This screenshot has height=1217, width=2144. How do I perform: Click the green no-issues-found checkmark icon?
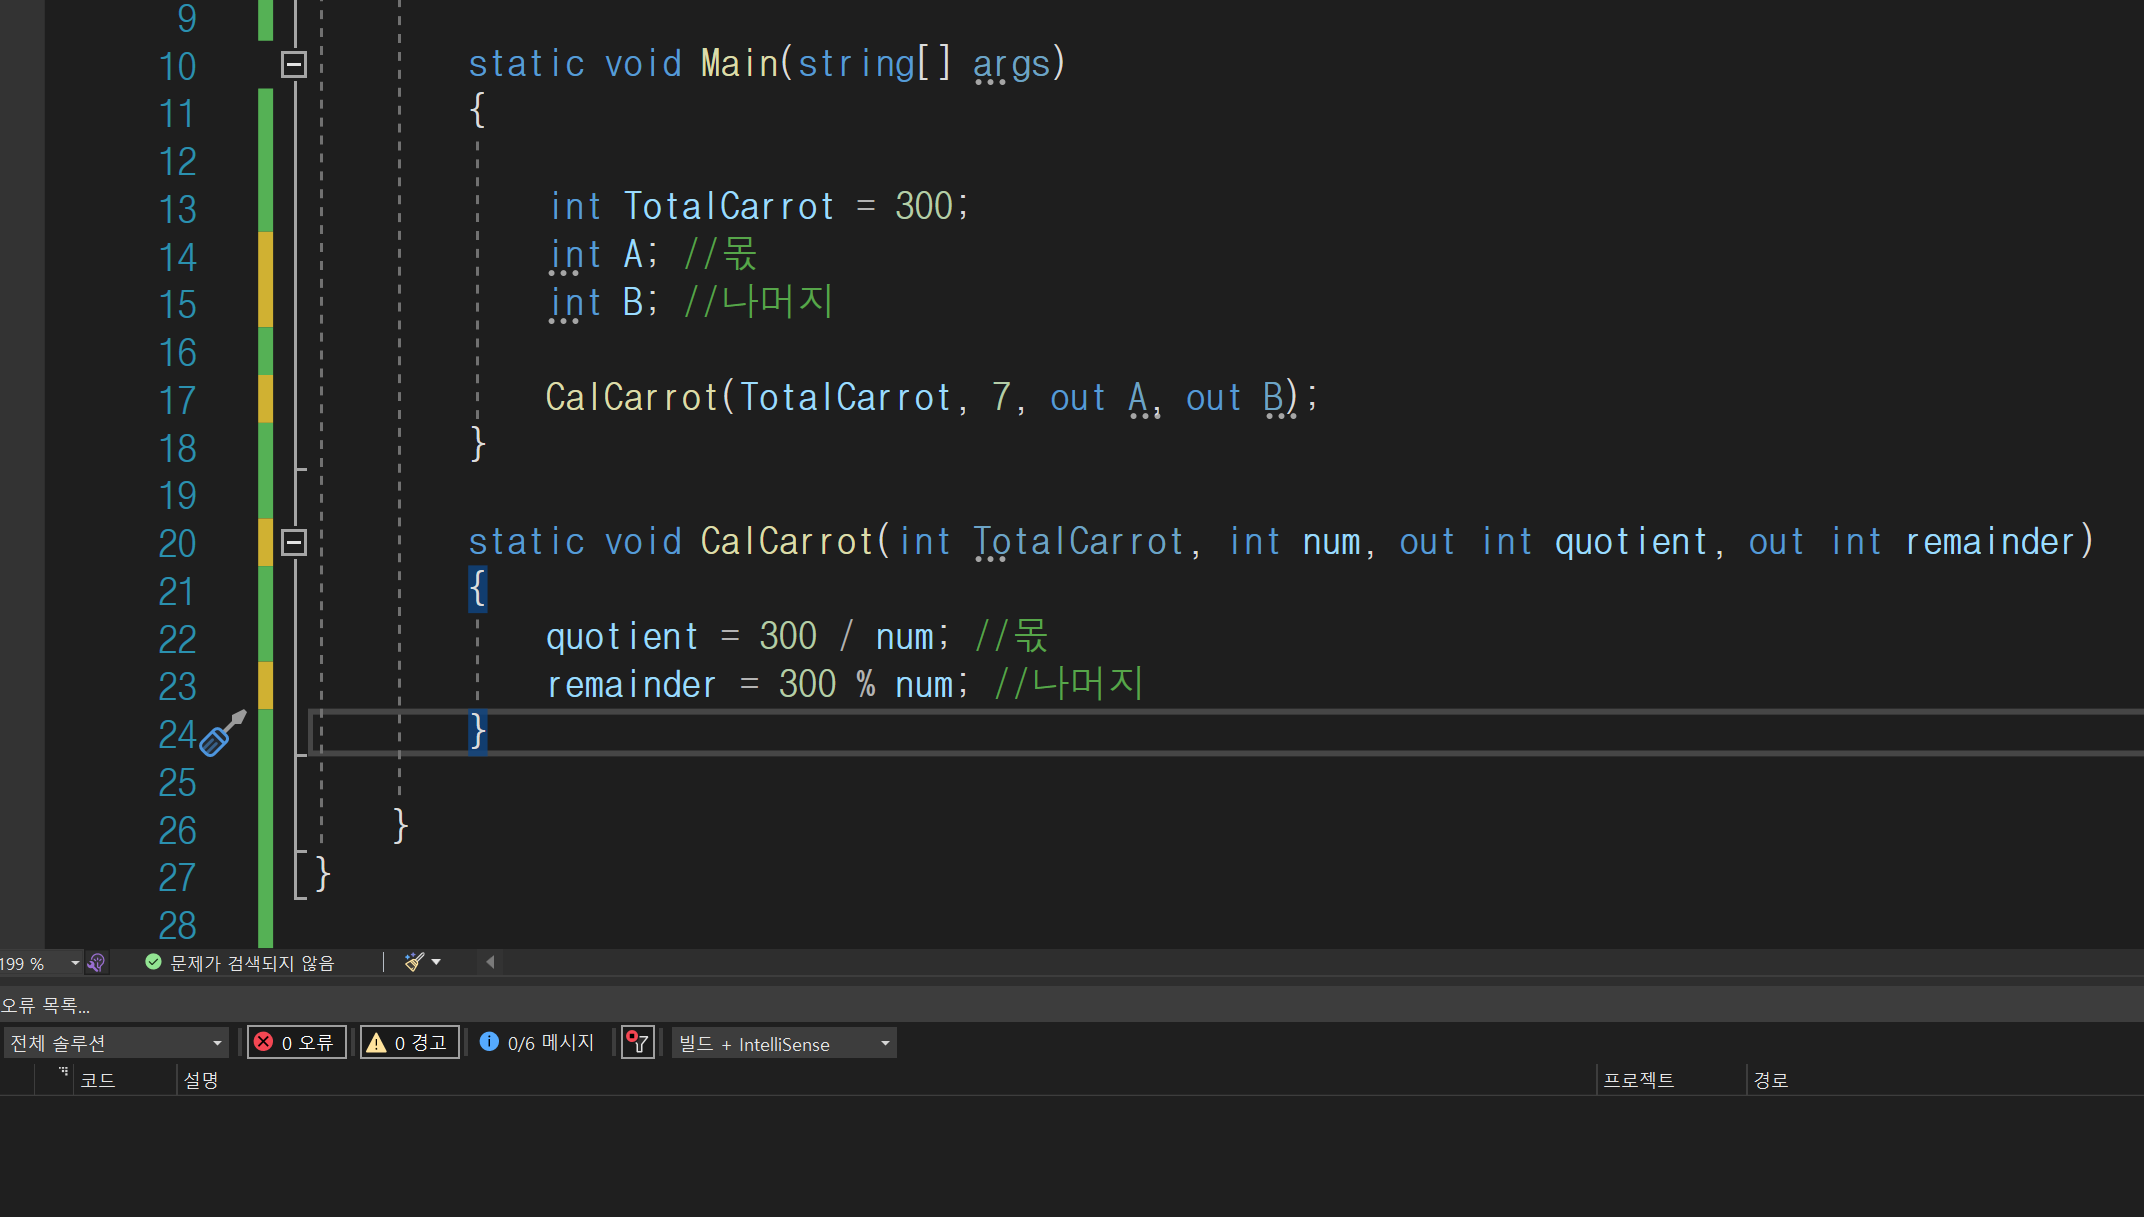(153, 962)
